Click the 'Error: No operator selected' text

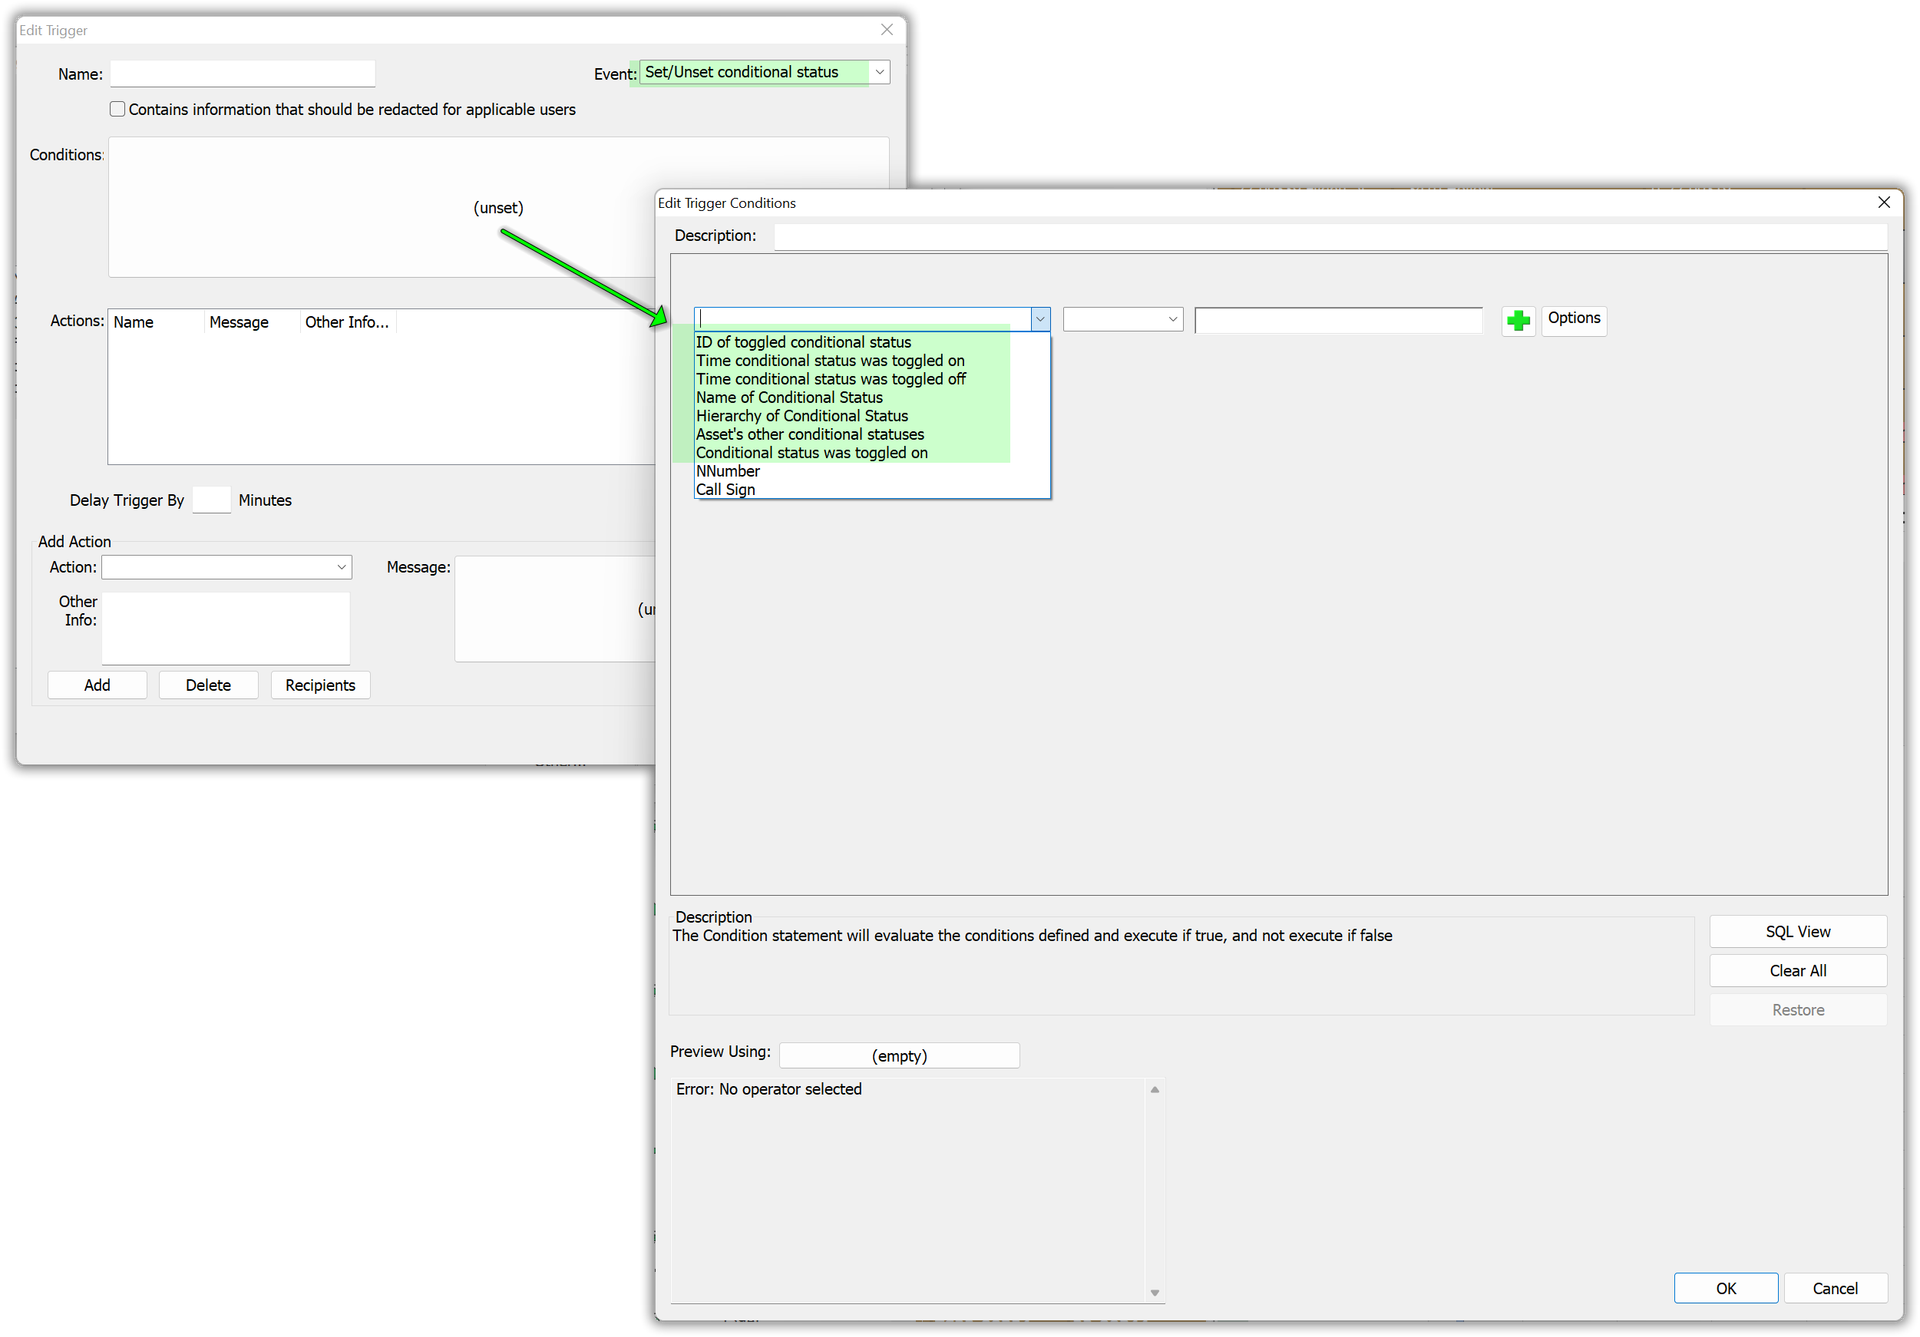(768, 1089)
